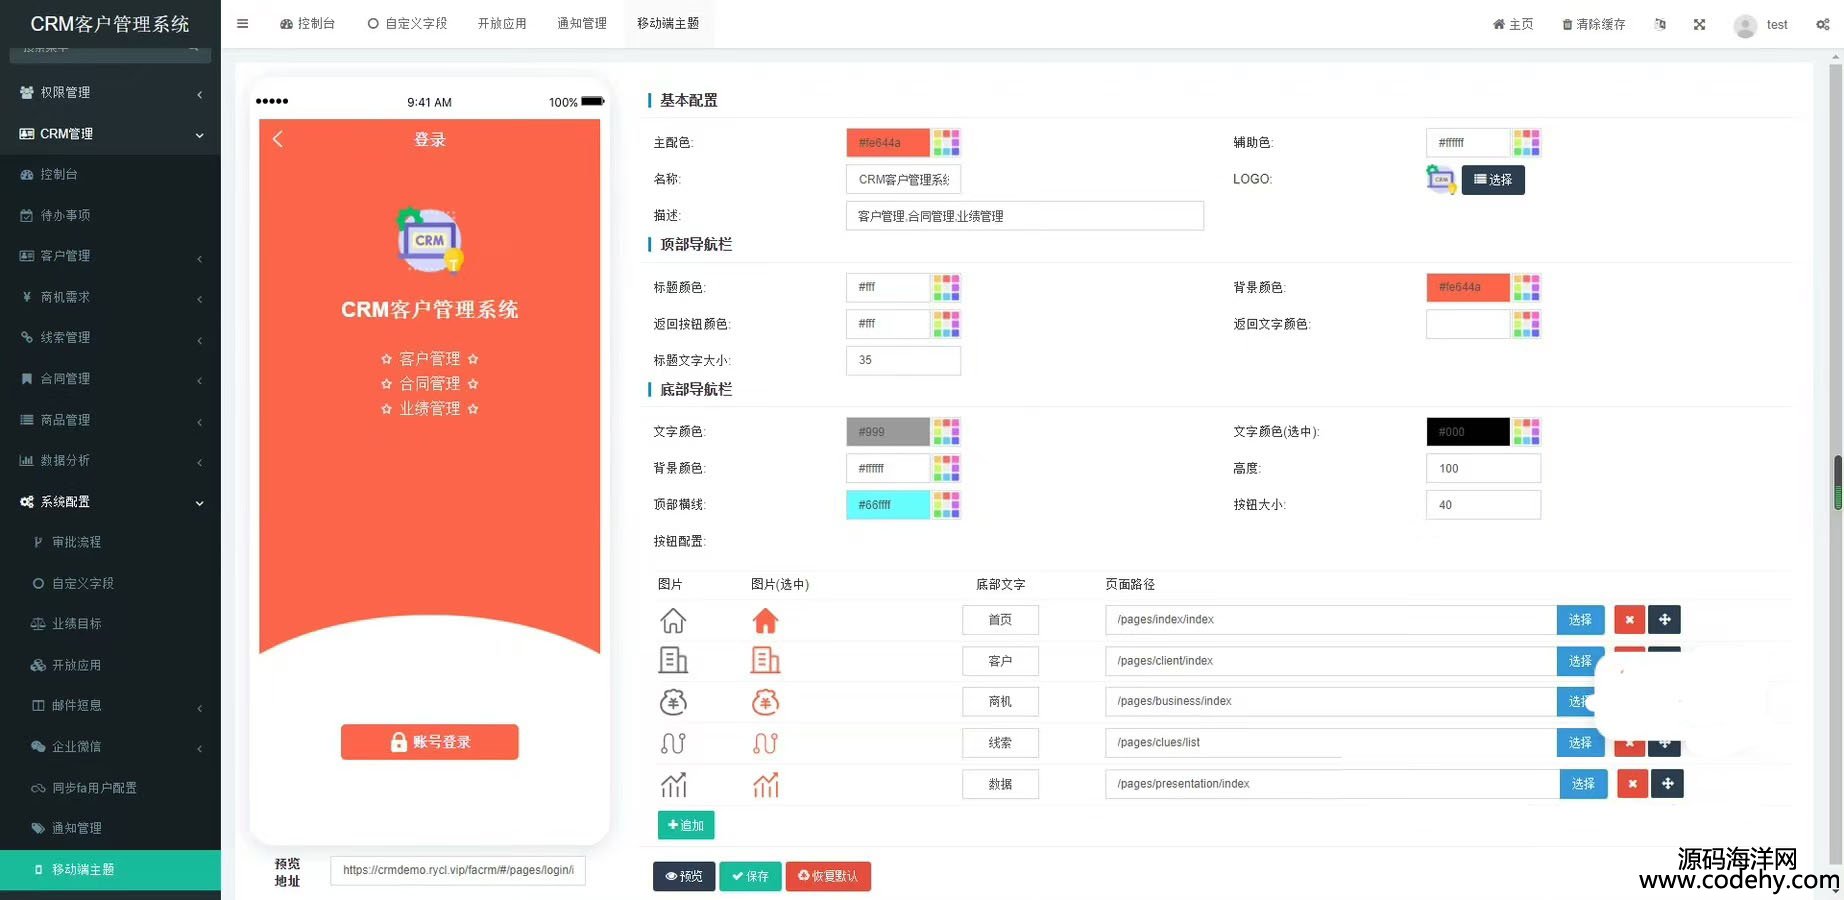Switch to the 控制台 top tab
The height and width of the screenshot is (900, 1844).
point(307,24)
